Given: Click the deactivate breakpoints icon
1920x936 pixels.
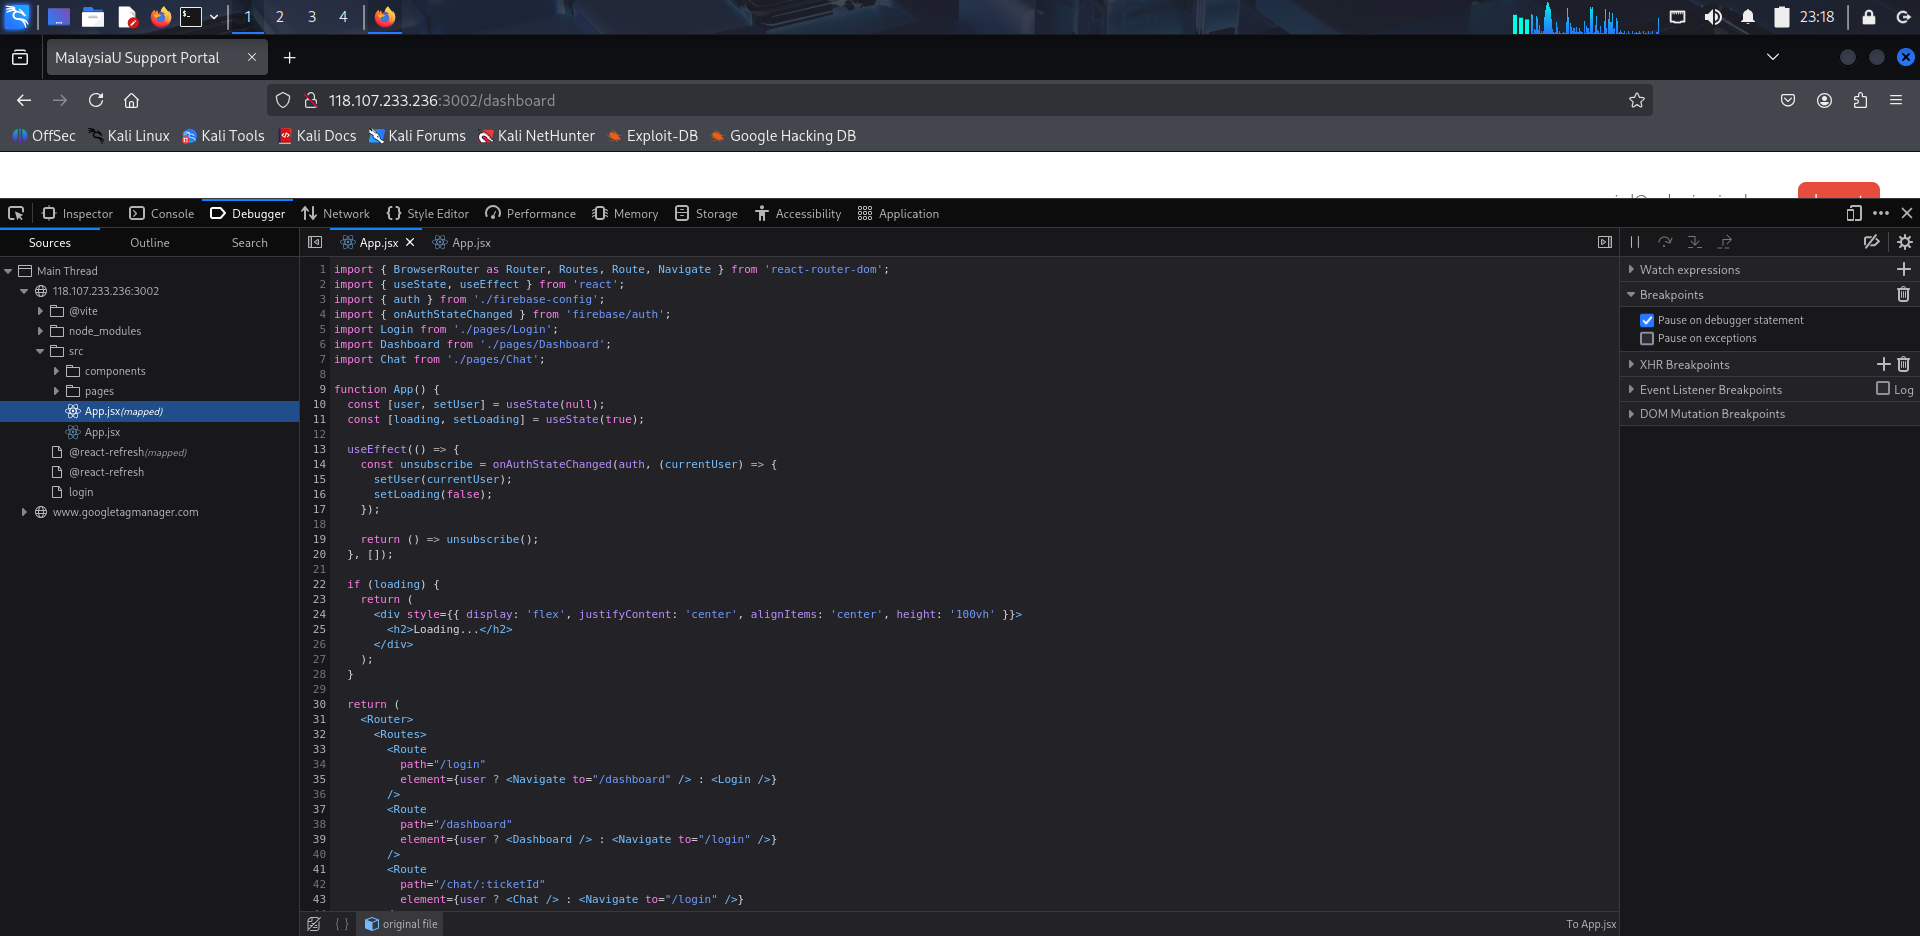Looking at the screenshot, I should [1871, 242].
